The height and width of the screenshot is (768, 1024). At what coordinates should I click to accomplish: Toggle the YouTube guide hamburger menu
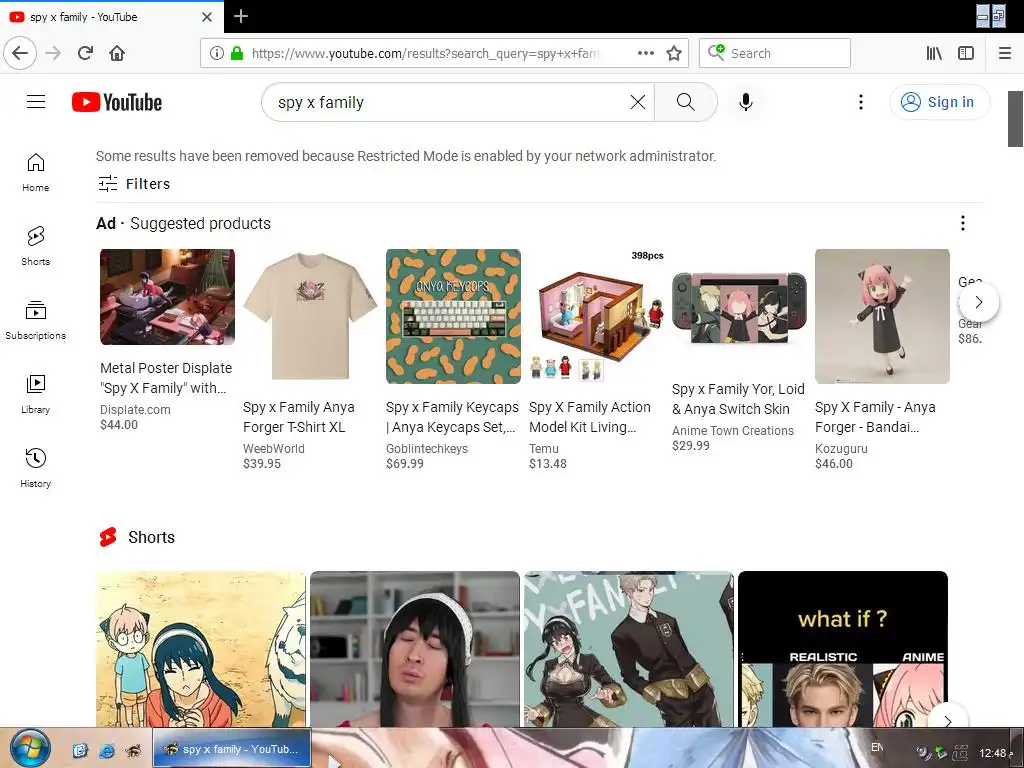tap(36, 102)
